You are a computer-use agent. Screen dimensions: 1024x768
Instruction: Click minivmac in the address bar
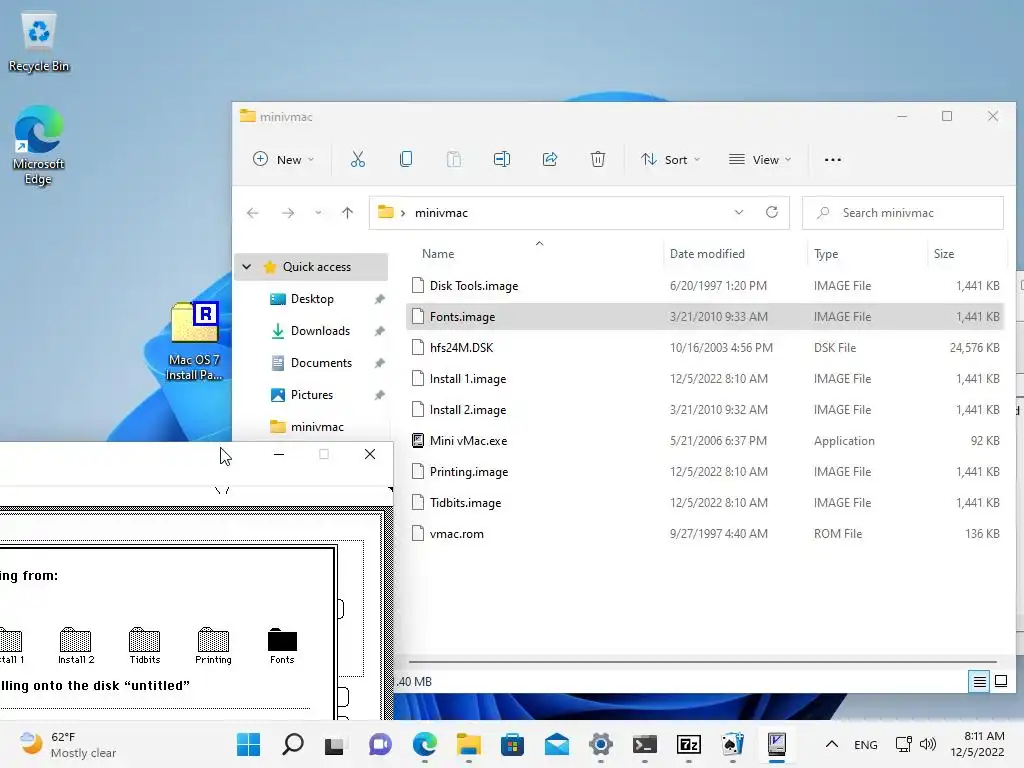(441, 213)
